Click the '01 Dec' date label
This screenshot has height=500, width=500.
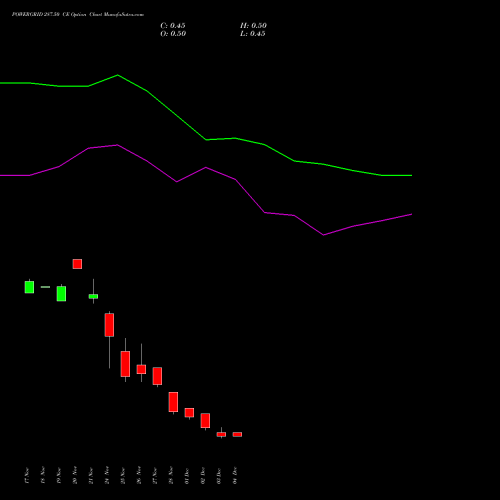[x=187, y=476]
